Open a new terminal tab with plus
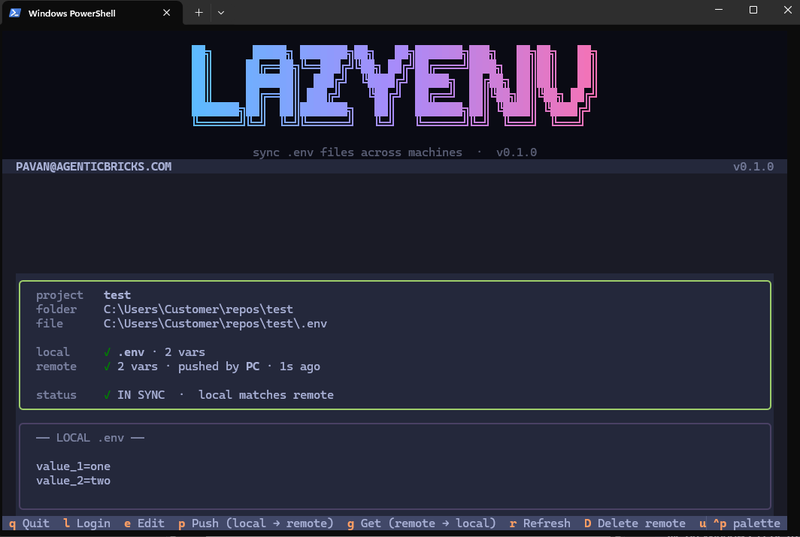Viewport: 800px width, 537px height. (x=198, y=13)
